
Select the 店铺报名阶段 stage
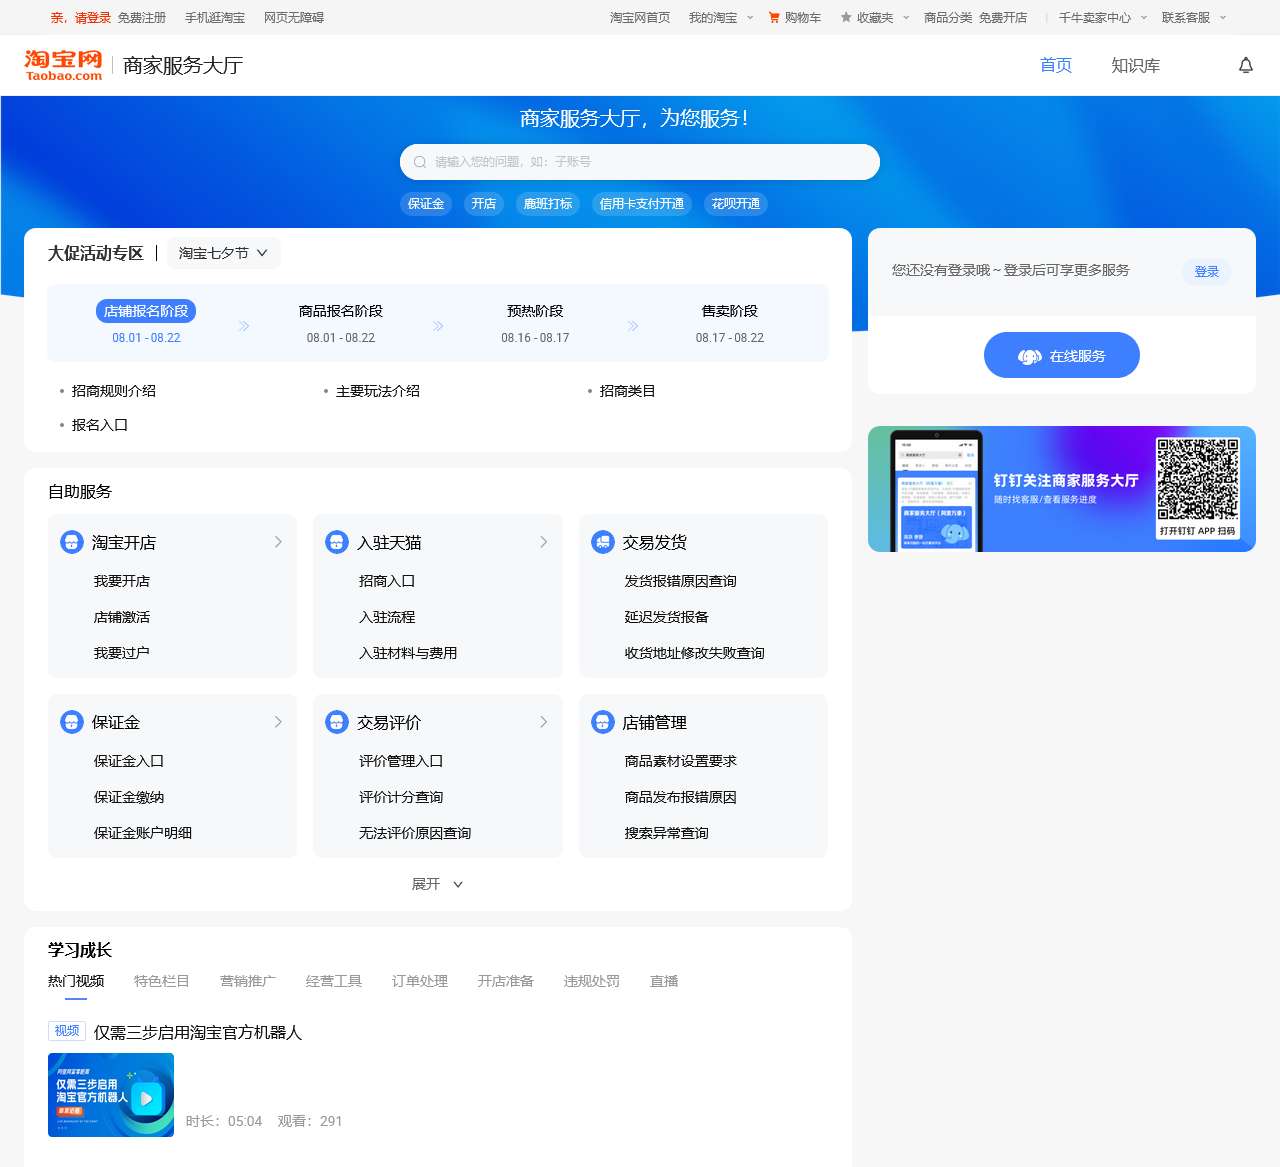146,311
